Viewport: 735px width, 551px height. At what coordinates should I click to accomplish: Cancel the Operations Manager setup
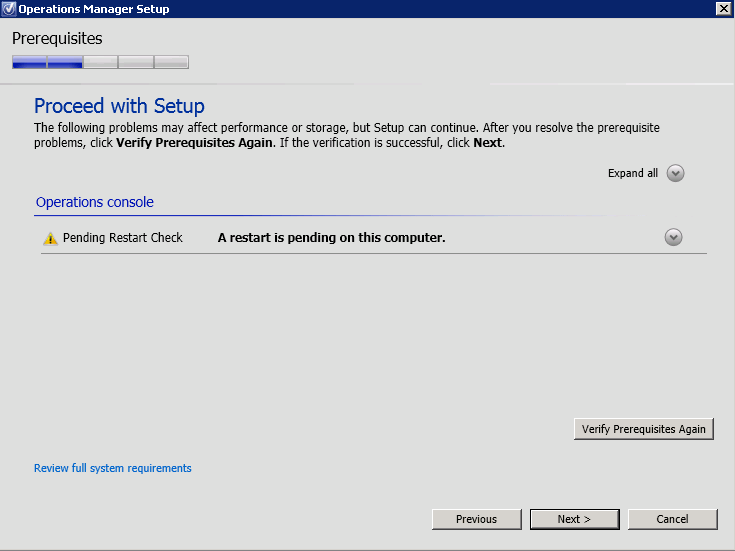[672, 519]
